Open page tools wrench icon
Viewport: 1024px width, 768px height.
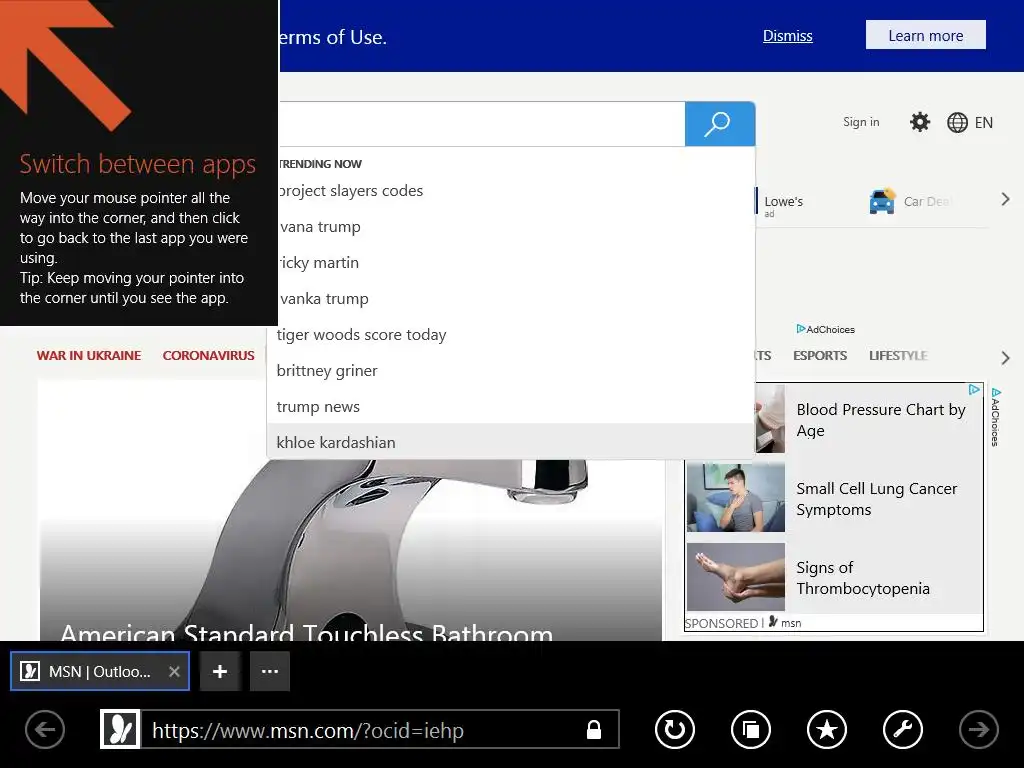(903, 729)
